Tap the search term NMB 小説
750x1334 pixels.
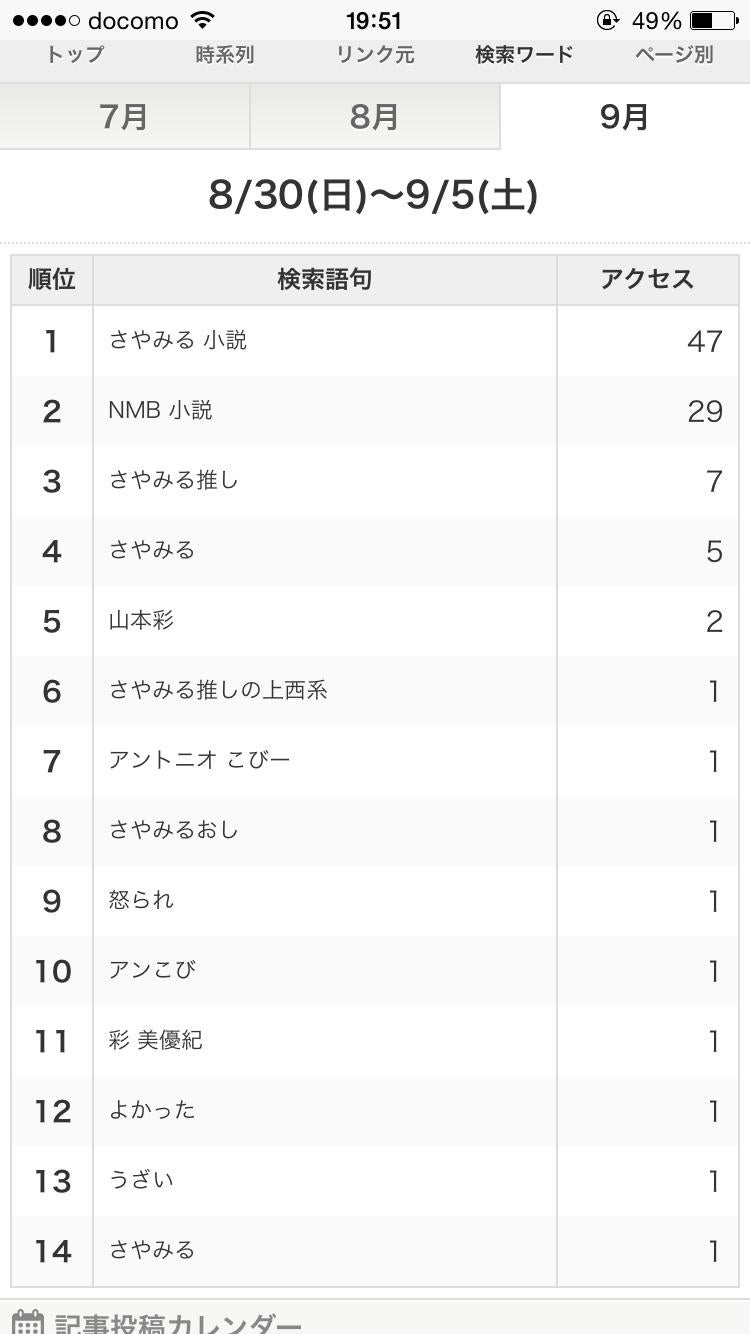[160, 411]
